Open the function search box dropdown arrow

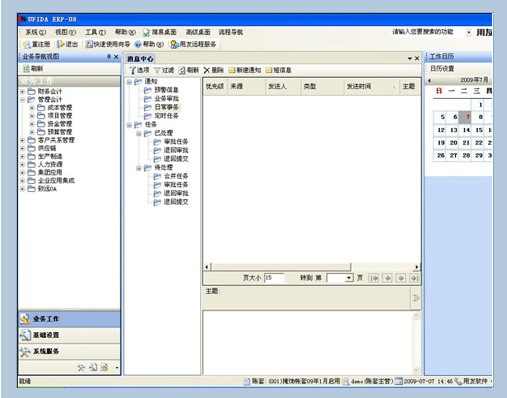(469, 32)
